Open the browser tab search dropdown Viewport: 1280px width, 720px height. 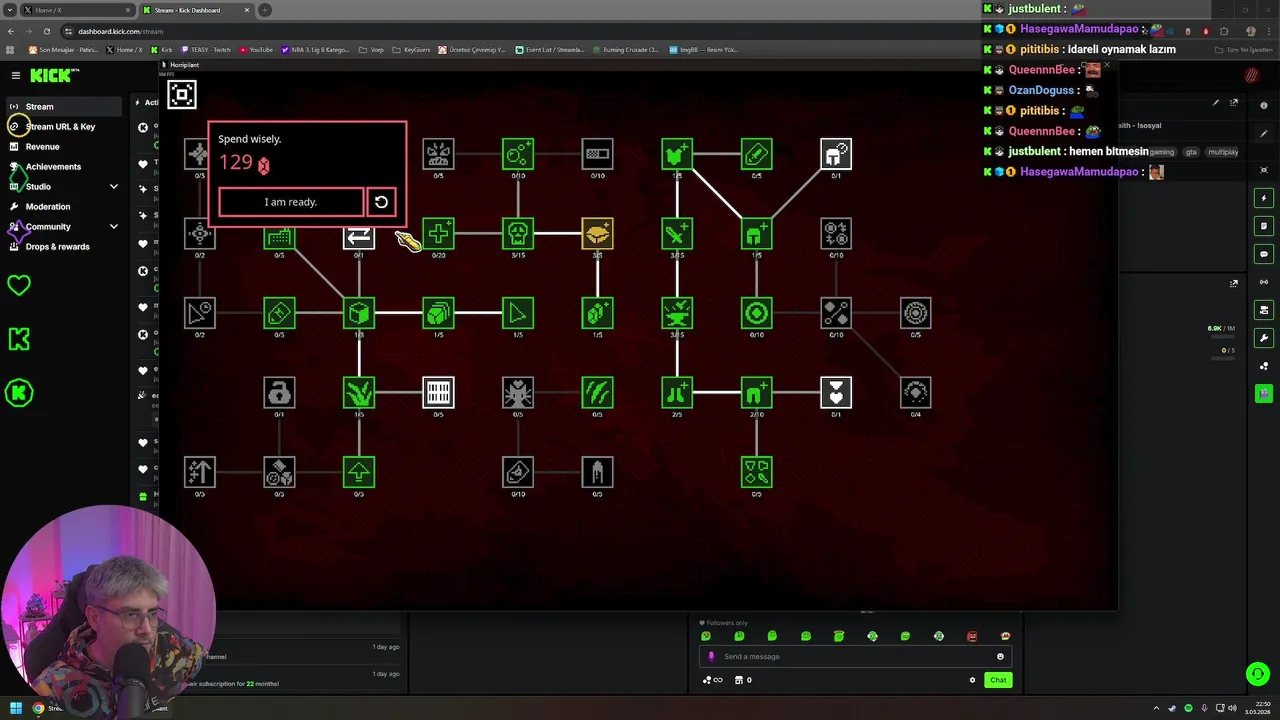tap(9, 10)
